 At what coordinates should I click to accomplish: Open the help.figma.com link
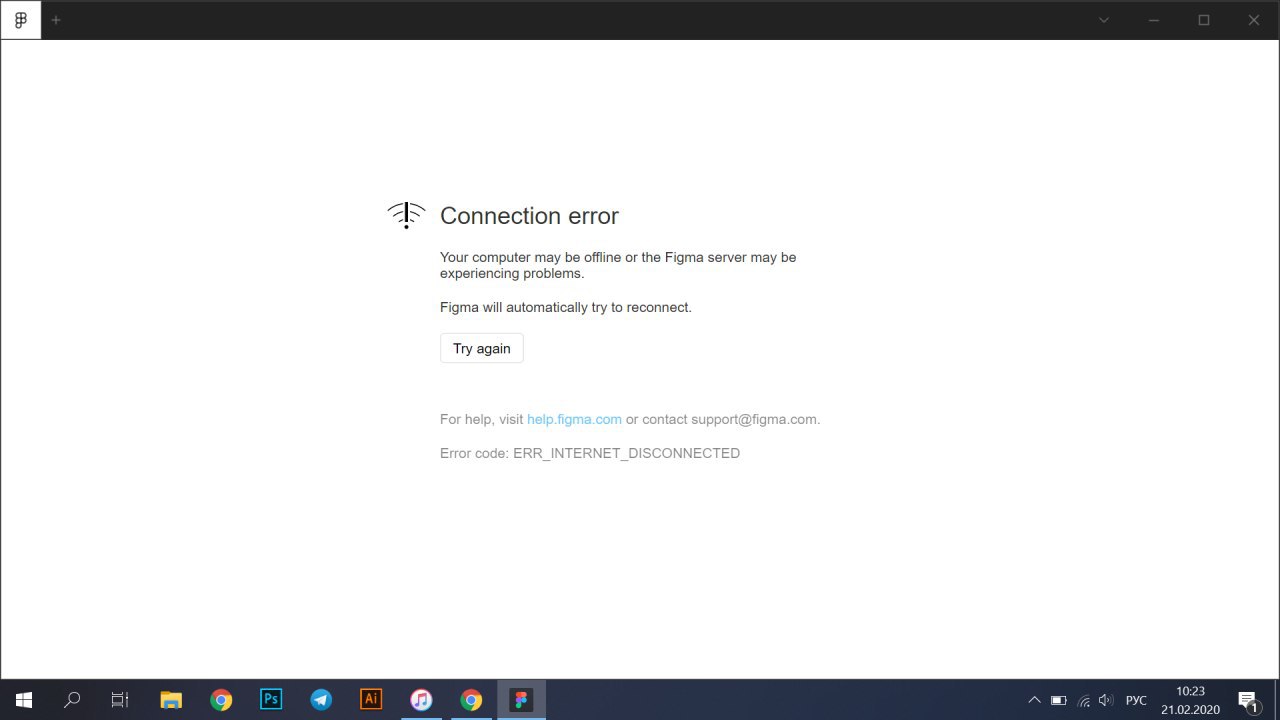[574, 419]
